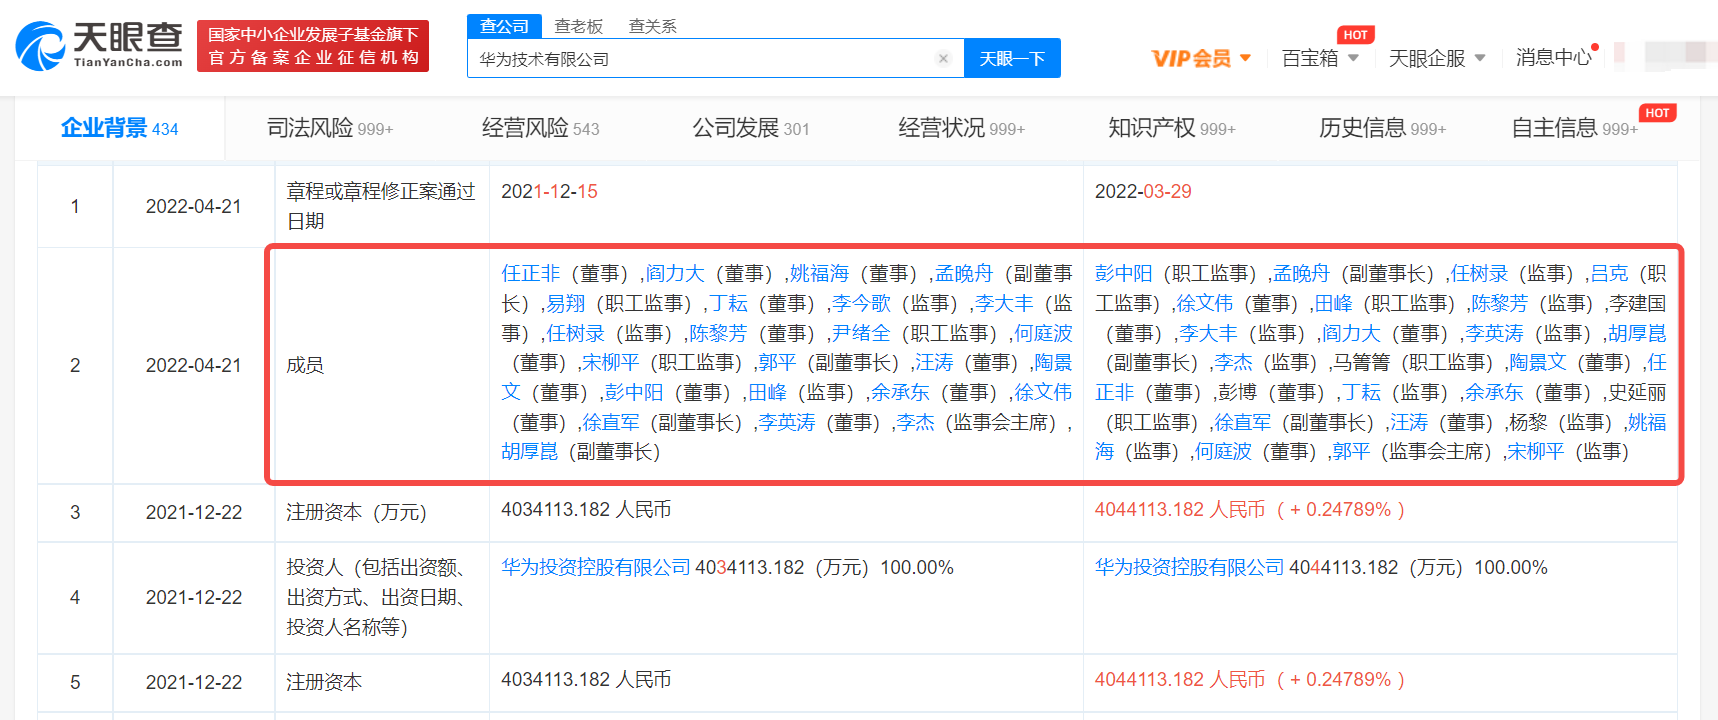Image resolution: width=1718 pixels, height=720 pixels.
Task: Switch to the 查关系 search tab
Action: (652, 26)
